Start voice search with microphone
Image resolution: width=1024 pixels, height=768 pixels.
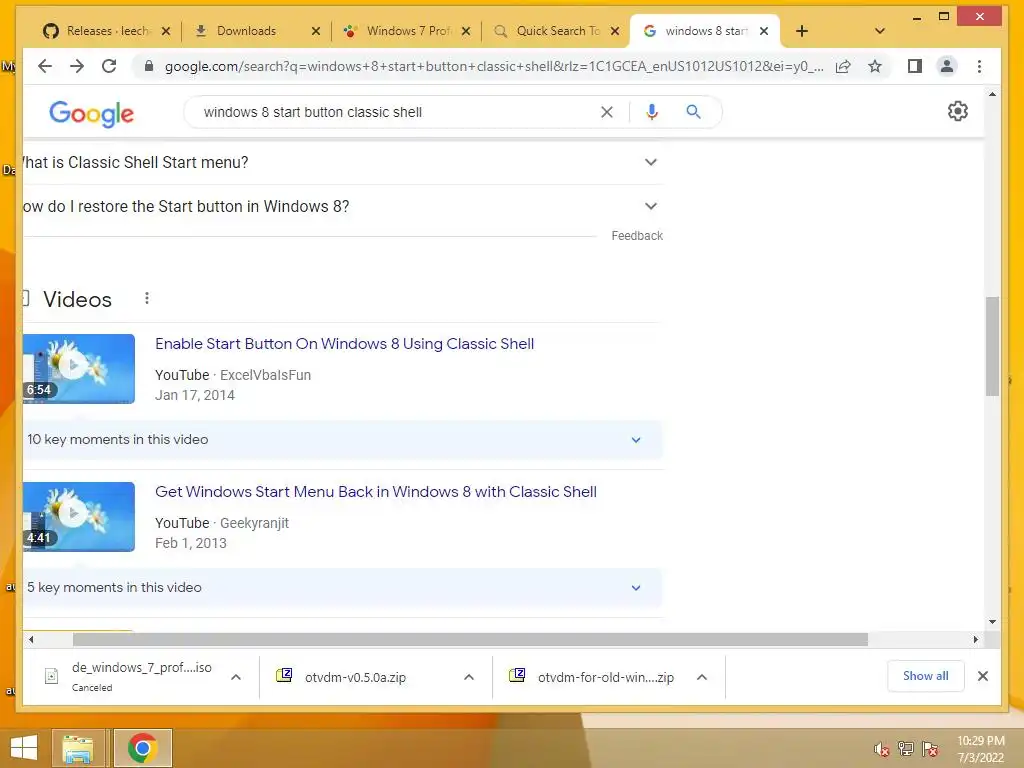tap(652, 112)
